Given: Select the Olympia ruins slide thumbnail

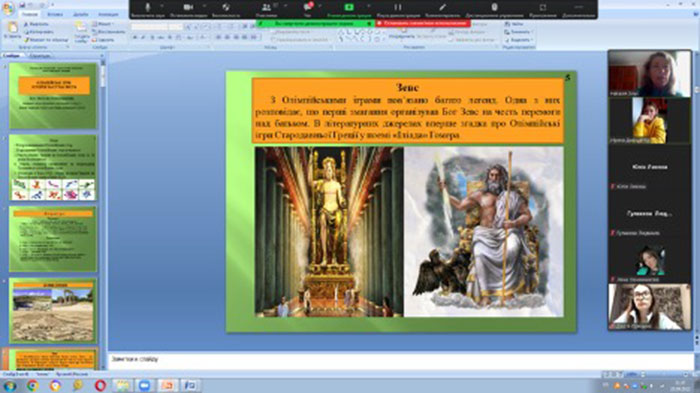Looking at the screenshot, I should pyautogui.click(x=53, y=311).
